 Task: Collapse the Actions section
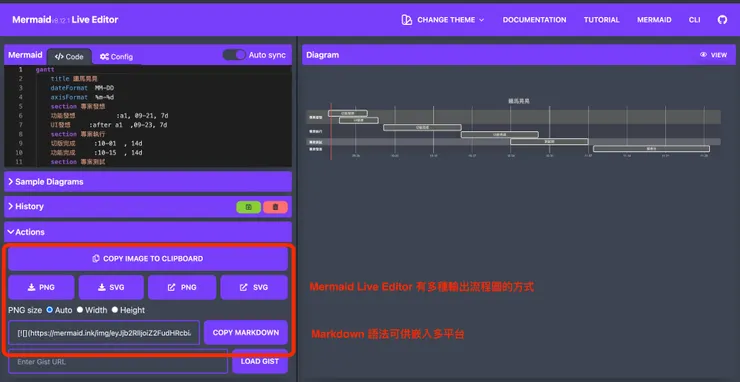coord(148,232)
